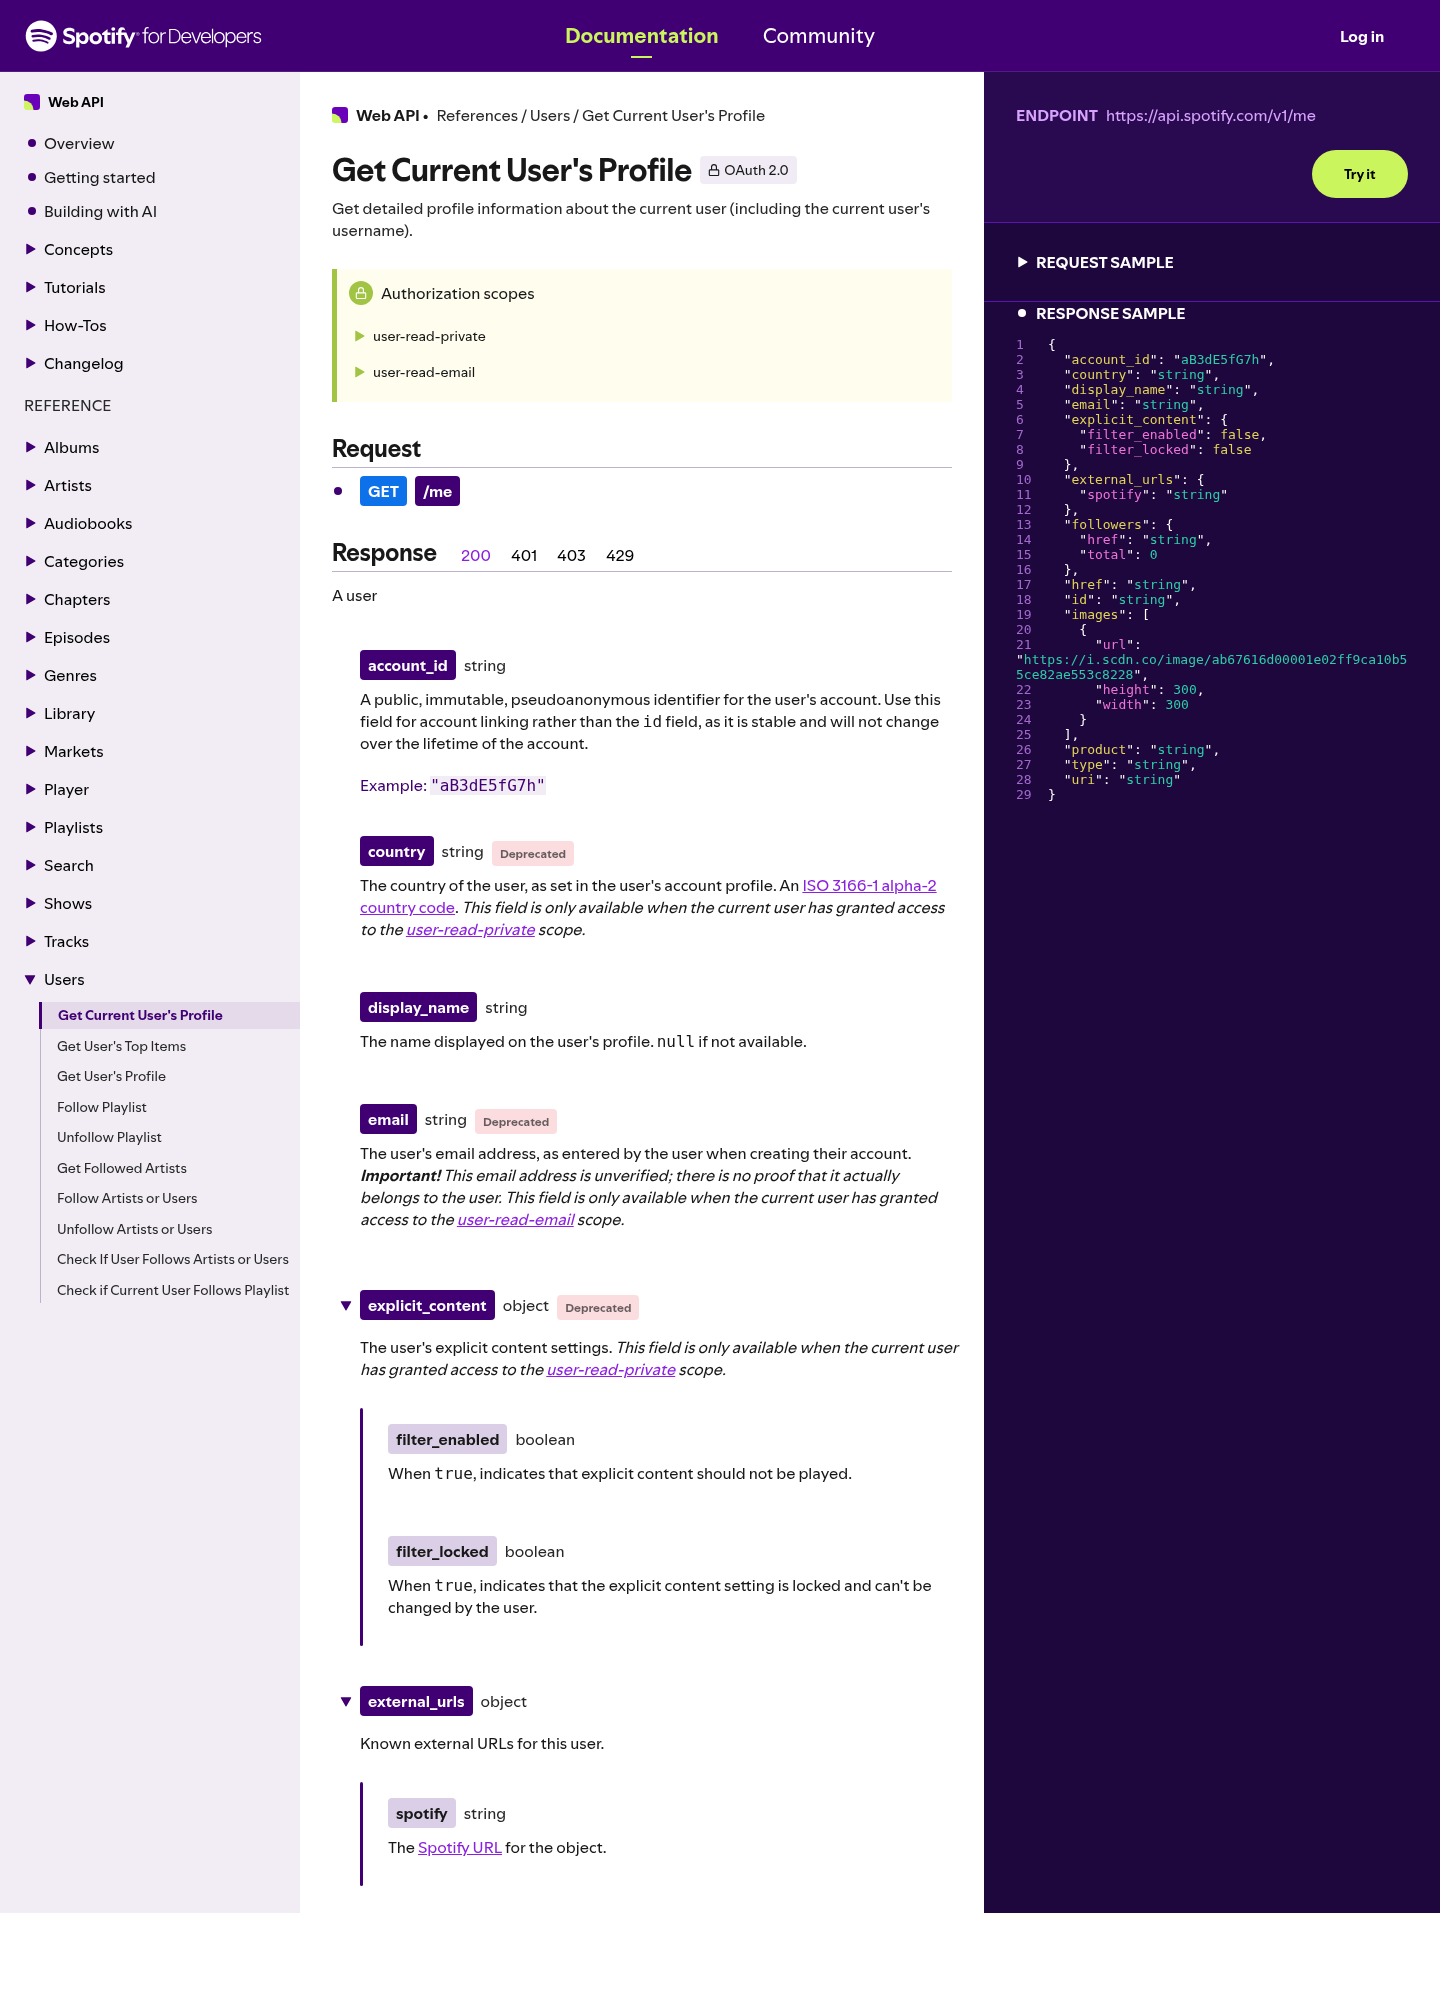The width and height of the screenshot is (1440, 2000).
Task: Collapse the RESPONSE SAMPLE section
Action: [1101, 313]
